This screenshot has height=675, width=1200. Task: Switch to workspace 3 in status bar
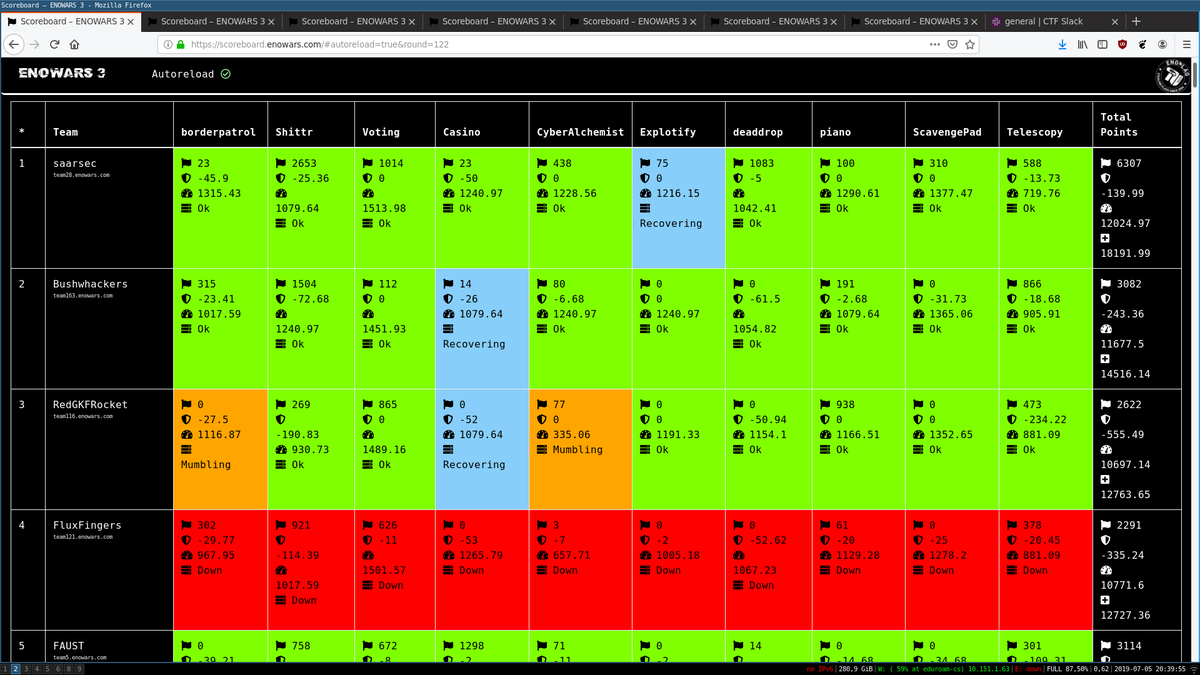pyautogui.click(x=27, y=668)
